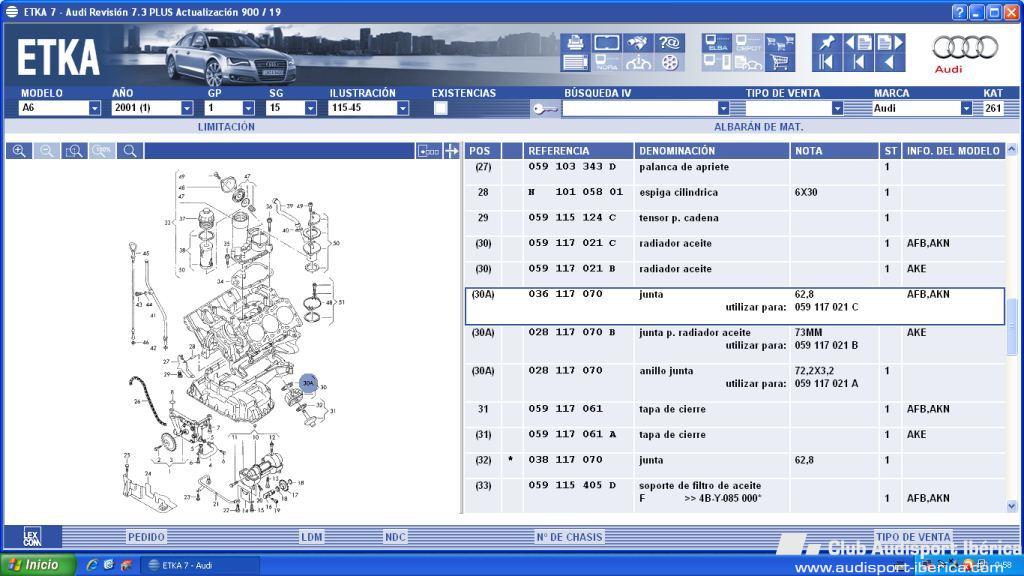Open the Año dropdown showing 2001 (1)
Image resolution: width=1024 pixels, height=576 pixels.
click(x=187, y=108)
